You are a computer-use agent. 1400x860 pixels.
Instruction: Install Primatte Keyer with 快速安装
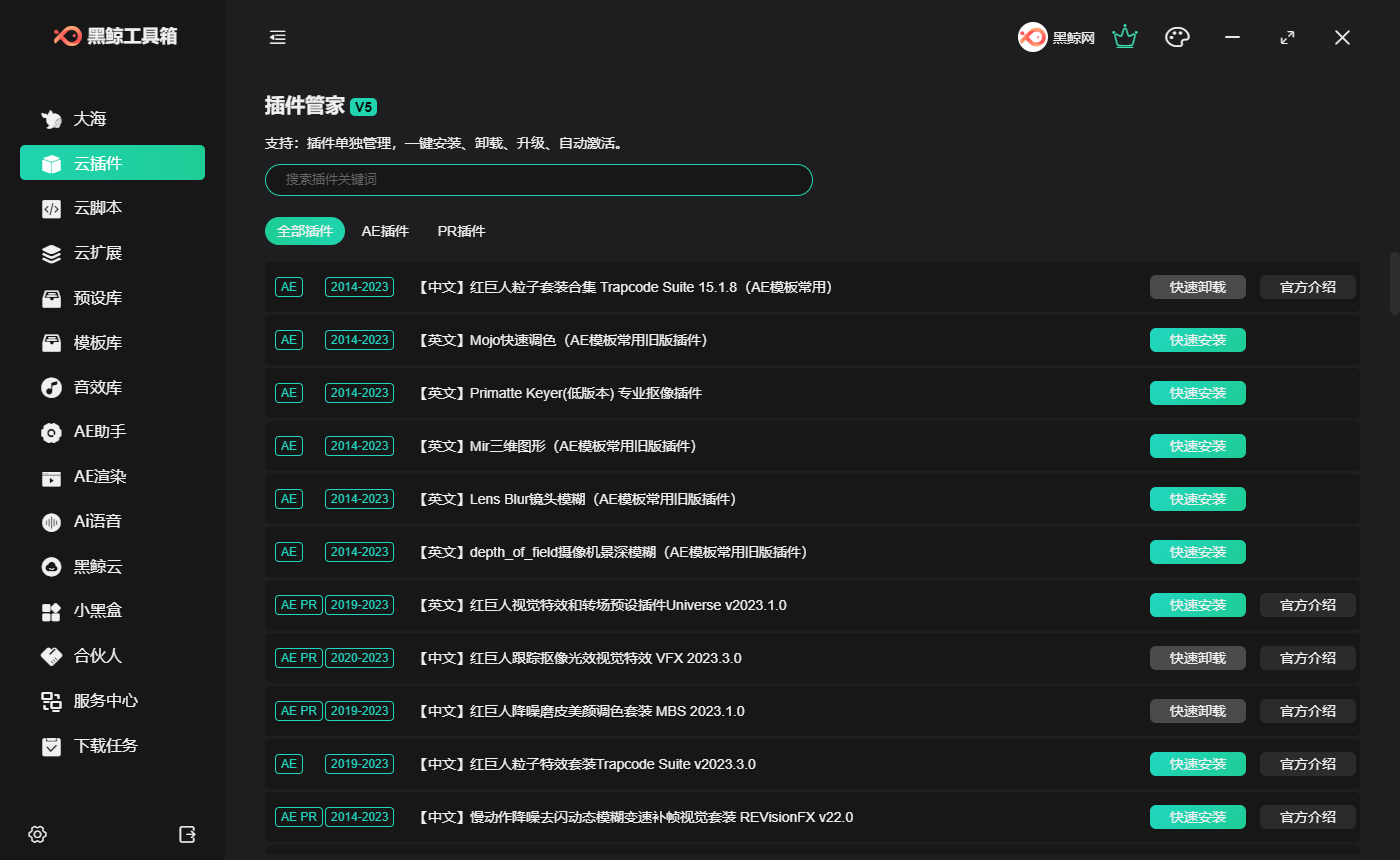click(x=1198, y=393)
